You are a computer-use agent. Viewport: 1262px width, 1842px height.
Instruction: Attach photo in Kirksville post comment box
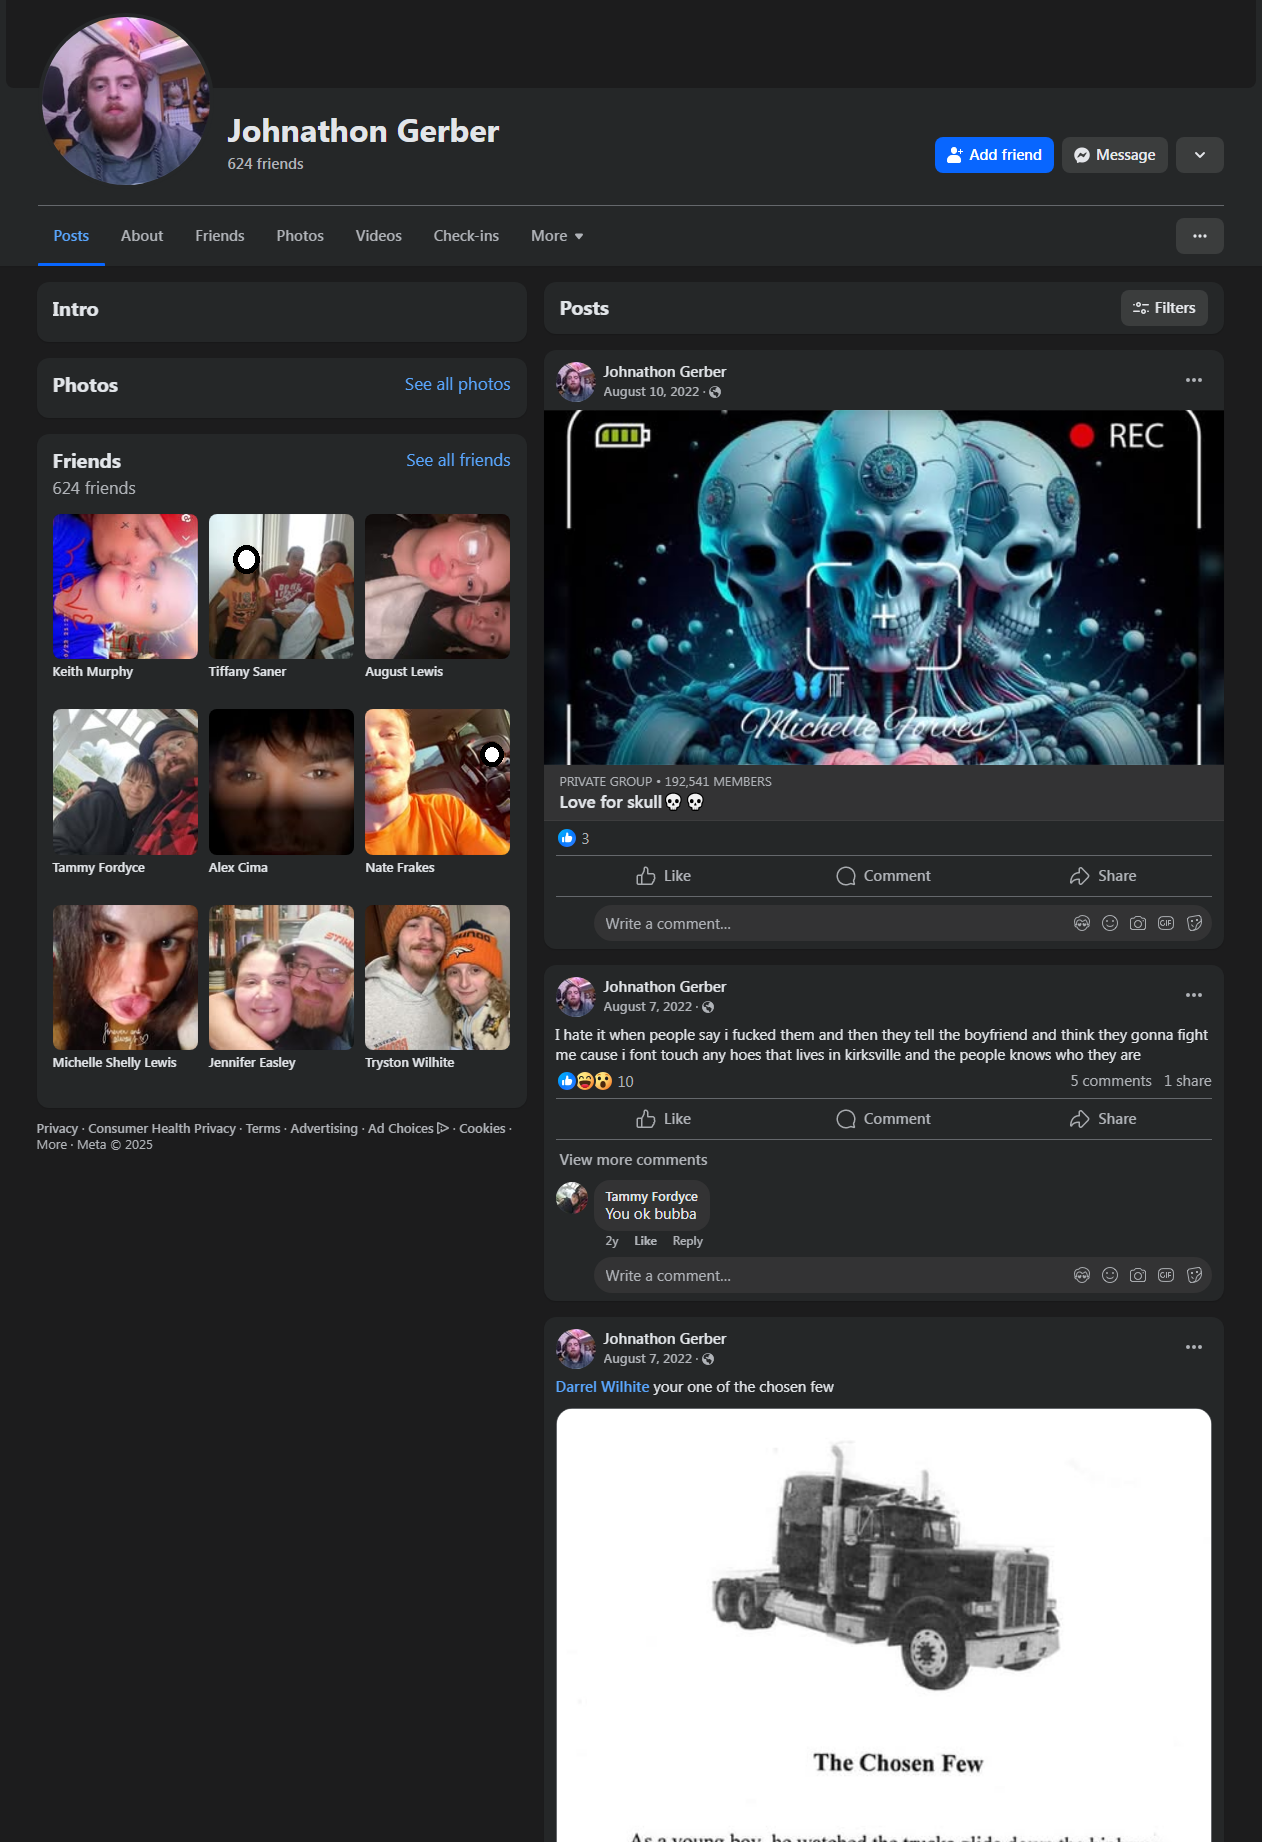click(x=1138, y=1275)
